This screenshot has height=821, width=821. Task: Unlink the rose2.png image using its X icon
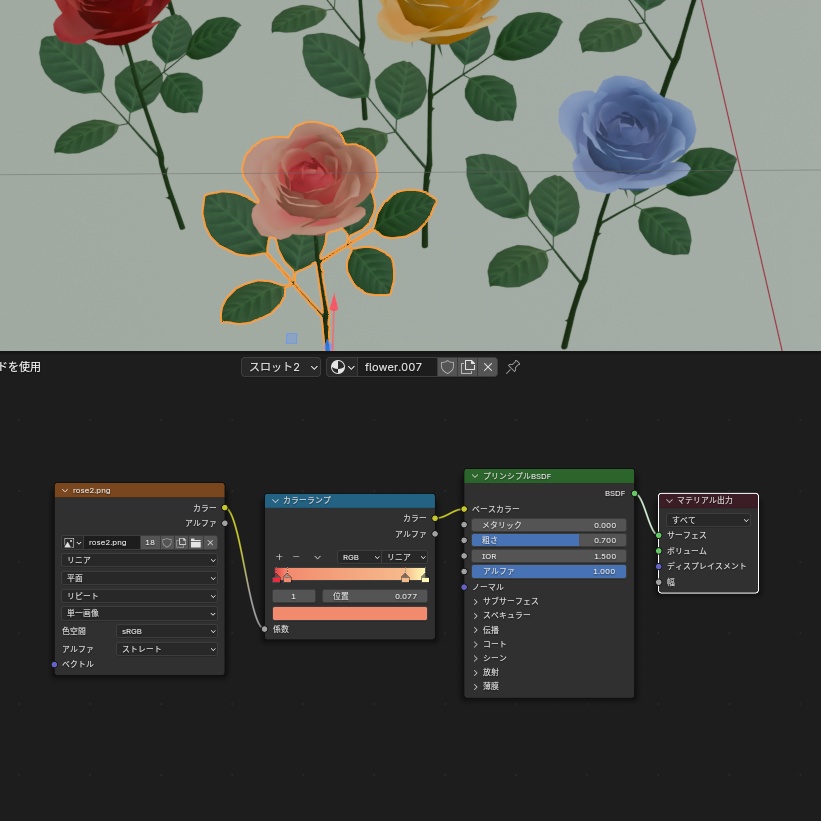pos(210,542)
